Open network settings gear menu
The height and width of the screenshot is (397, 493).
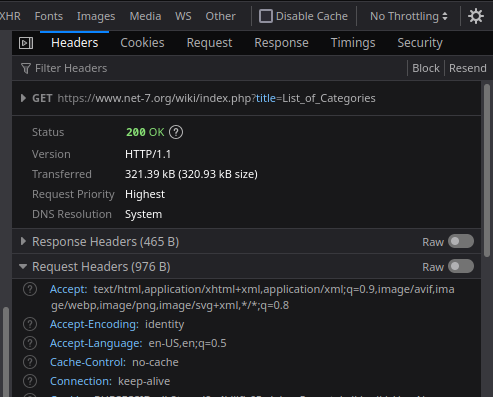(x=476, y=16)
